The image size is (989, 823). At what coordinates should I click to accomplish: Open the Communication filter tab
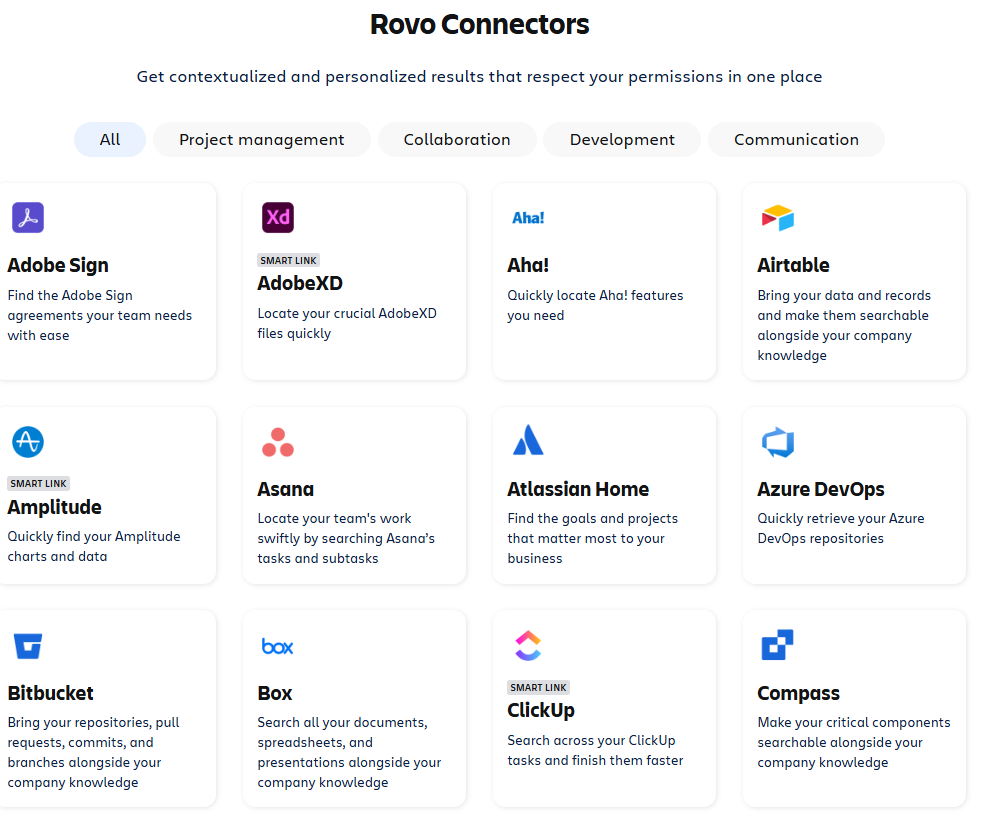tap(796, 139)
